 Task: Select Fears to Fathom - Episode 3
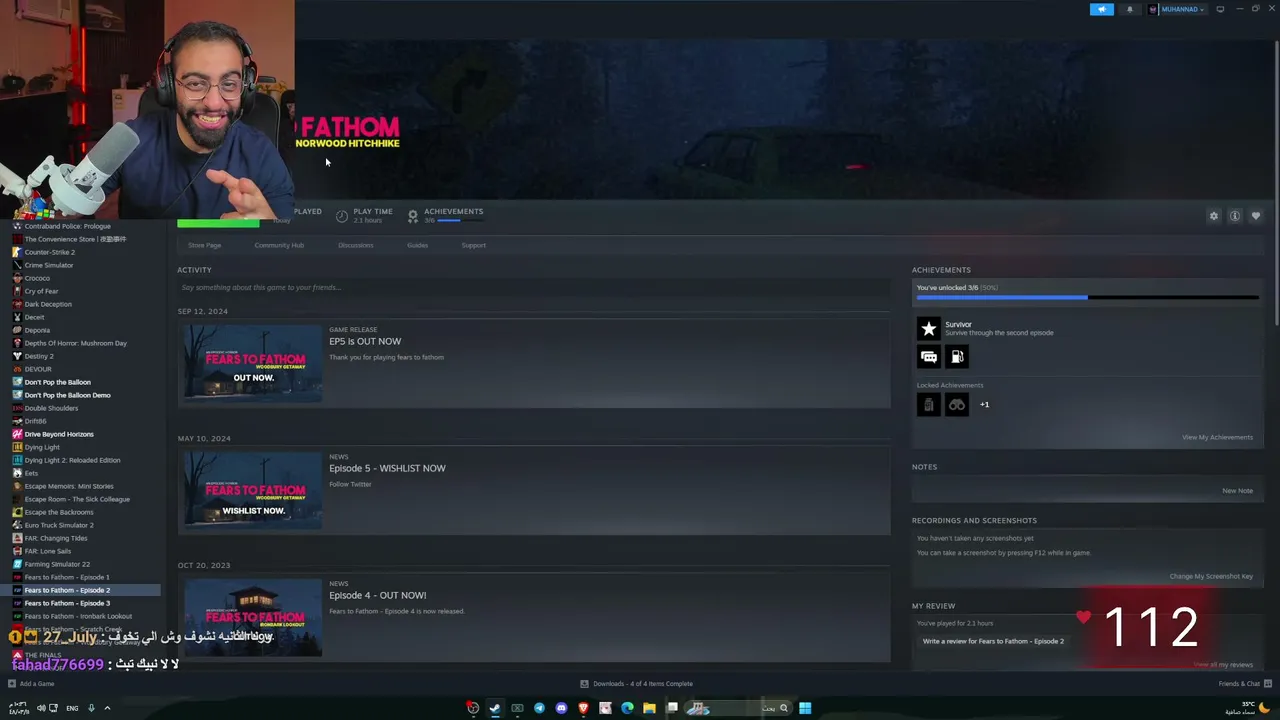67,603
